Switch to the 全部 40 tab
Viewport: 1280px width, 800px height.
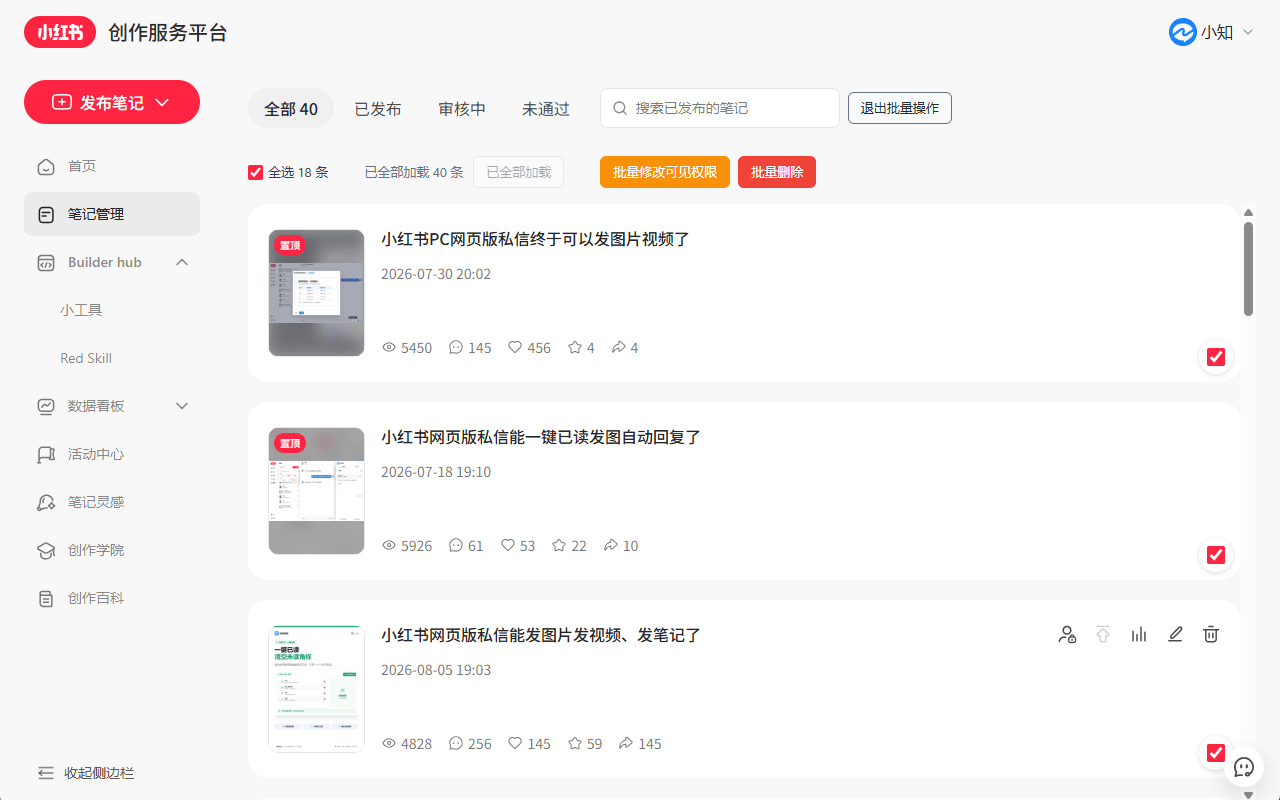(x=291, y=109)
